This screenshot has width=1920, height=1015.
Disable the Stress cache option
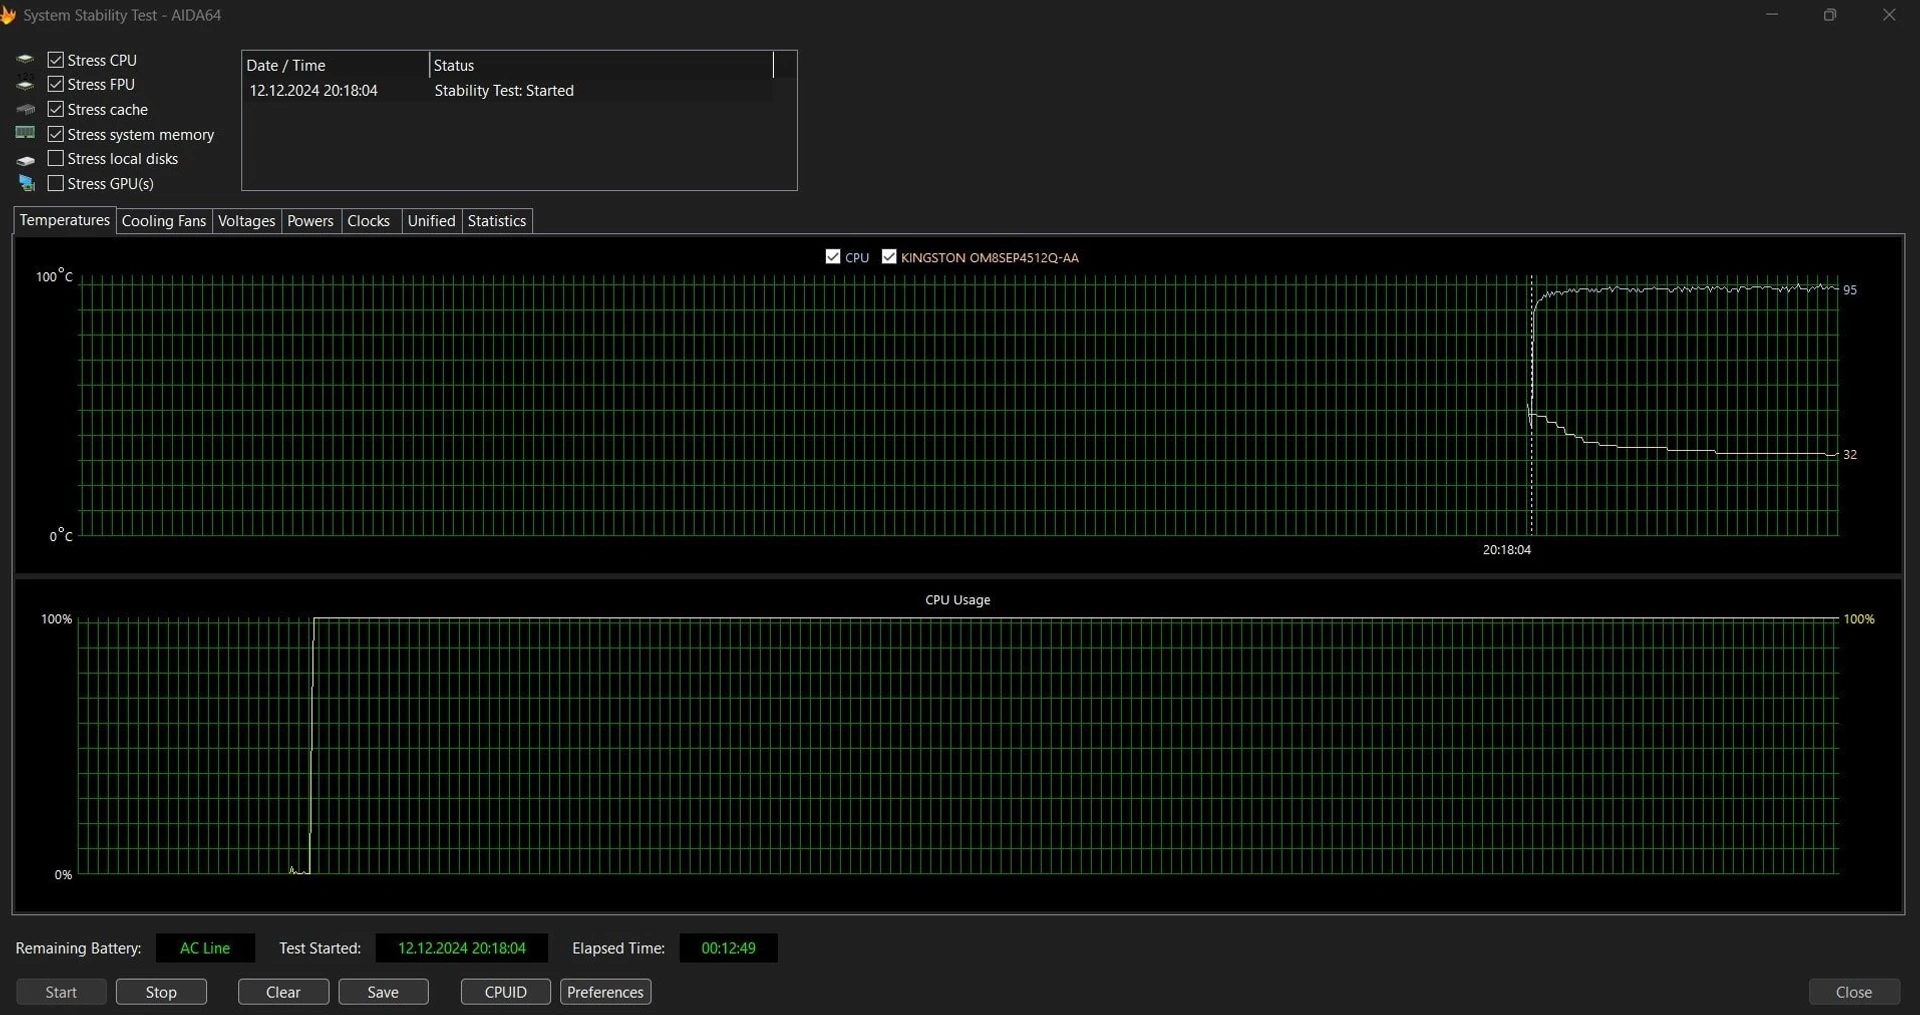(56, 109)
